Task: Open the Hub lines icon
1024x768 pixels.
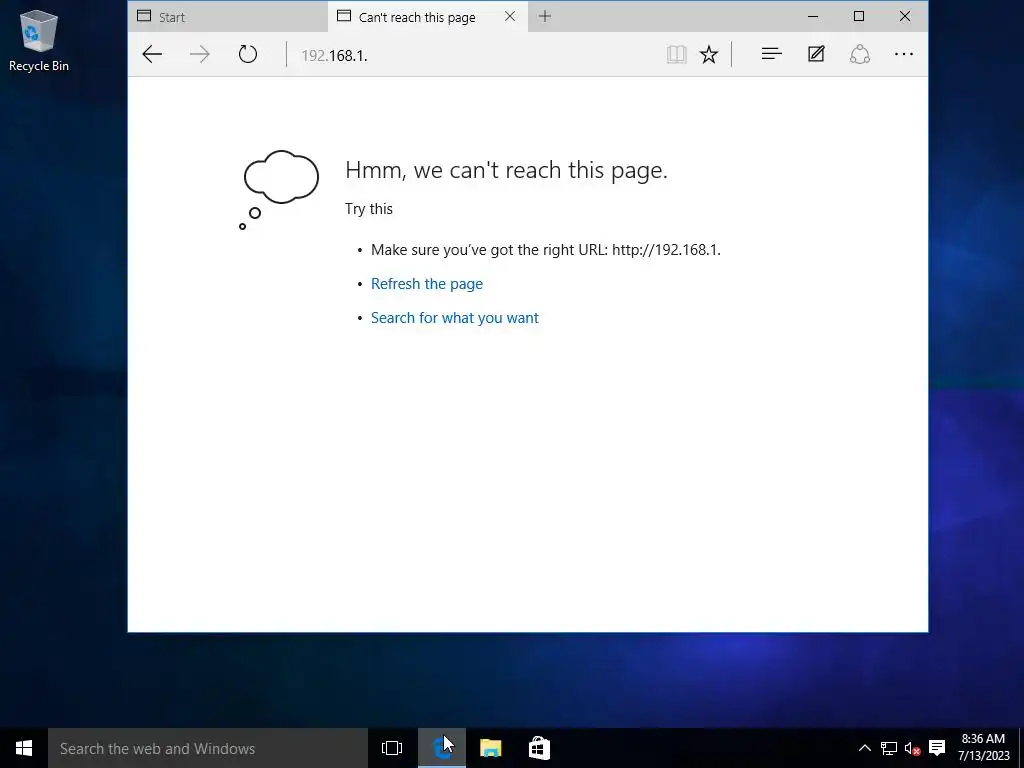Action: coord(771,54)
